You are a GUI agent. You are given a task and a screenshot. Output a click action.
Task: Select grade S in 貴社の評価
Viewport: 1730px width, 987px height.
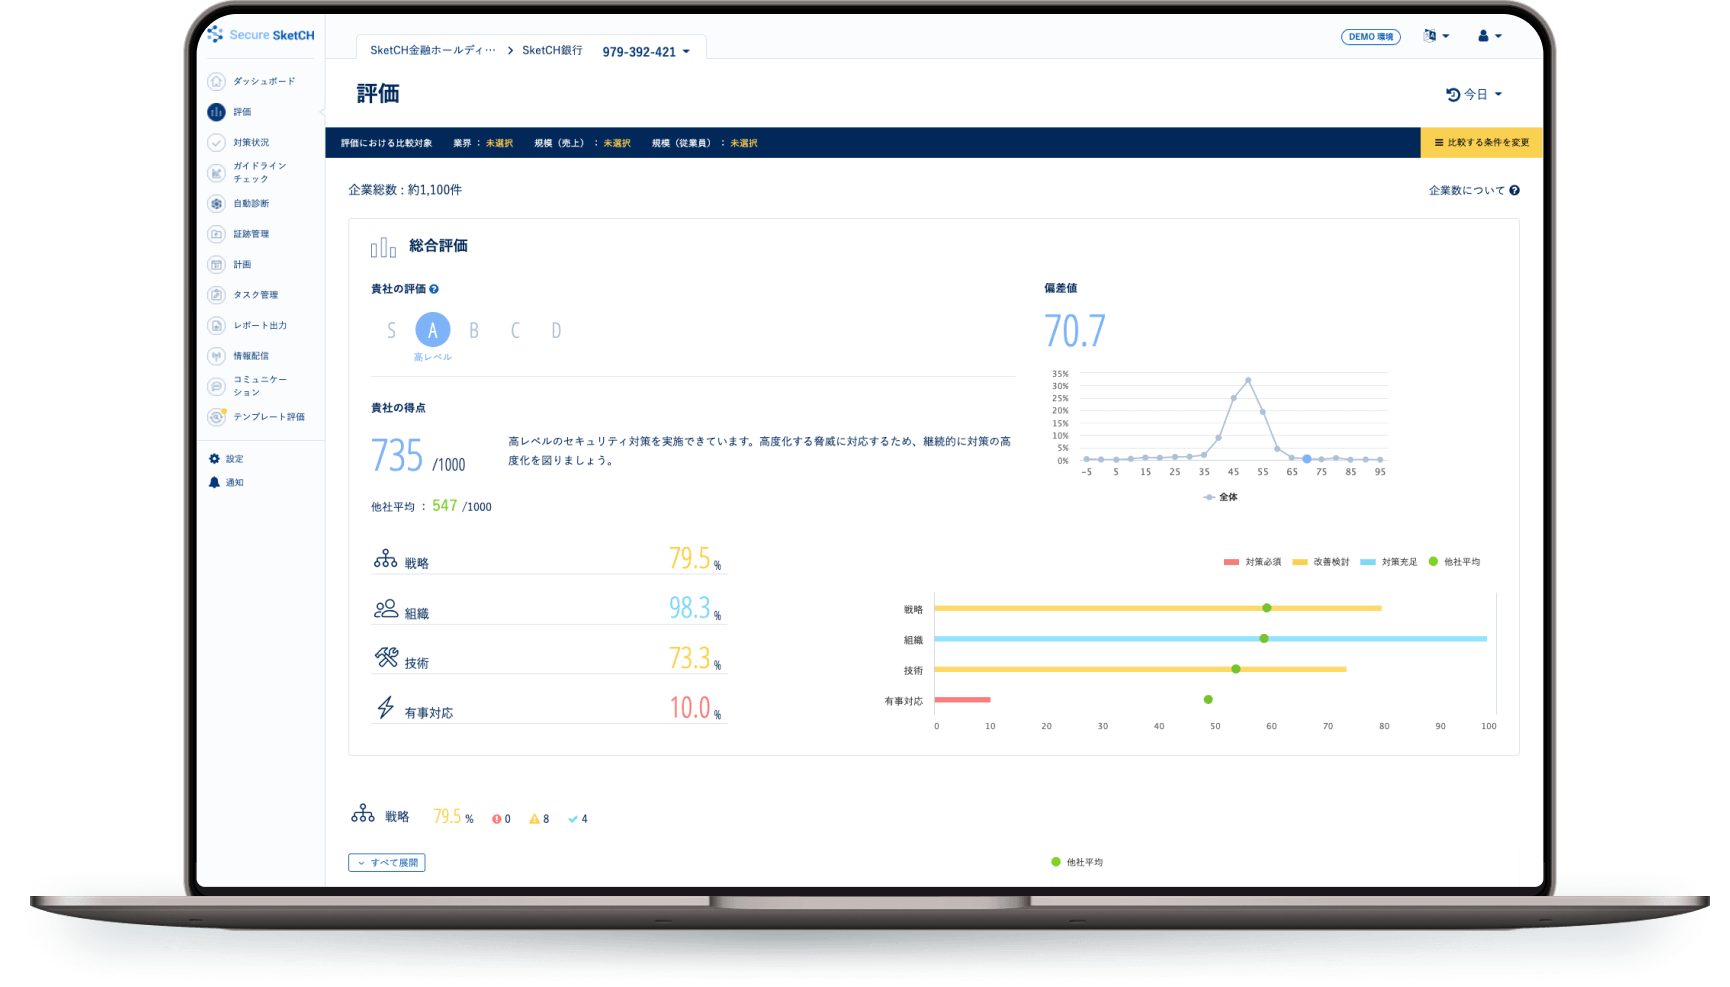[391, 330]
